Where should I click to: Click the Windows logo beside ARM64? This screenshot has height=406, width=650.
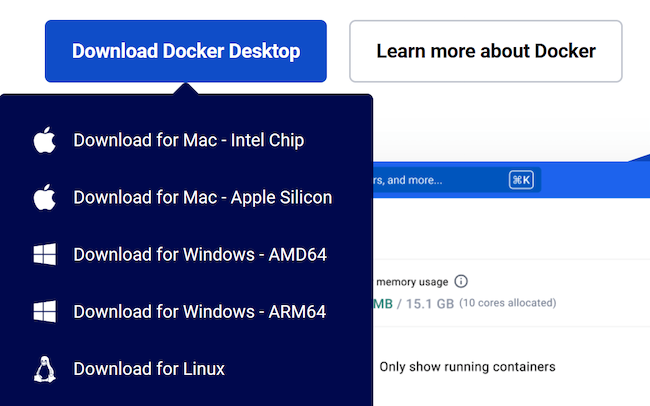pyautogui.click(x=45, y=311)
